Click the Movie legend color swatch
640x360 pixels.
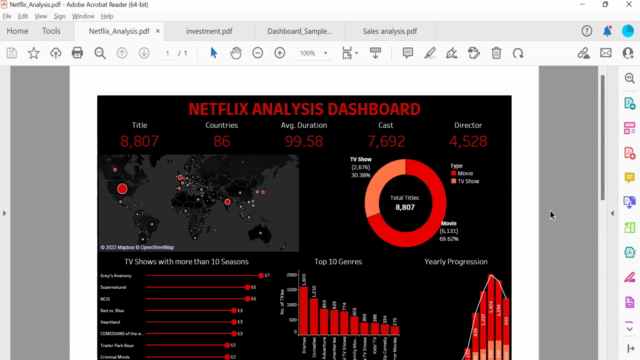453,173
